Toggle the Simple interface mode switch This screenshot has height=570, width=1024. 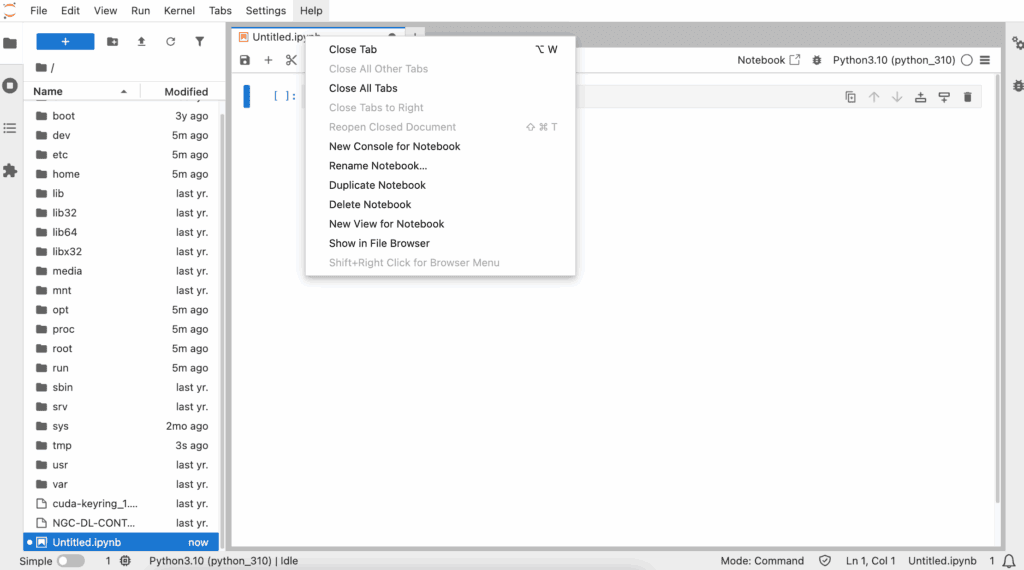[x=70, y=561]
